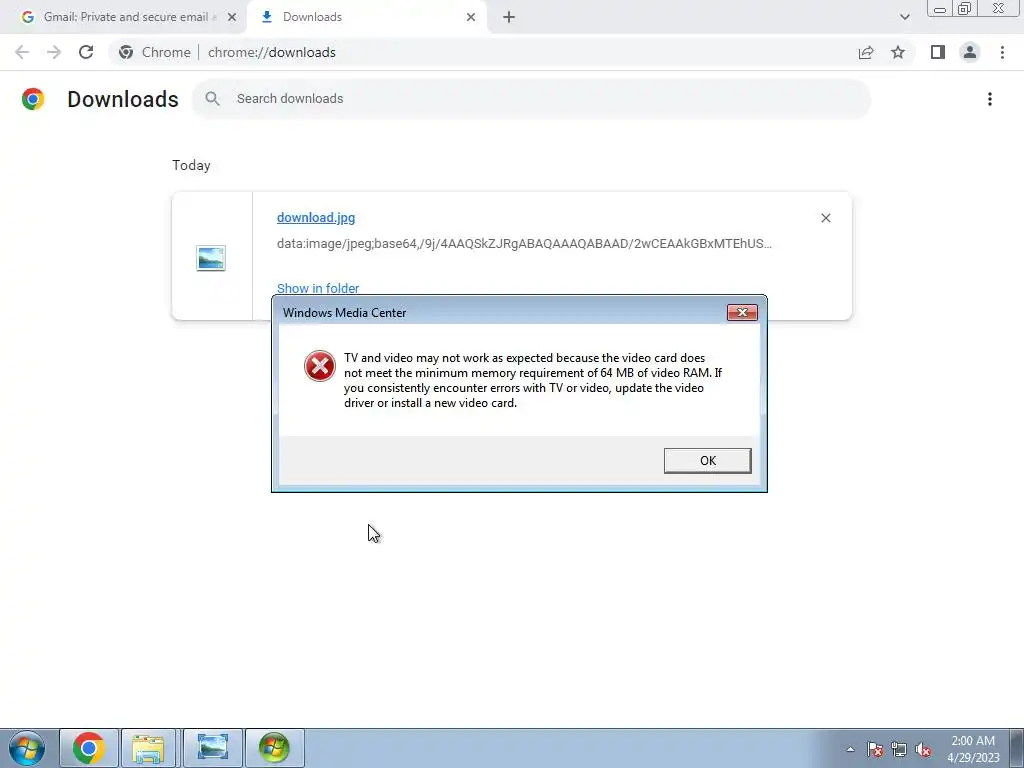The height and width of the screenshot is (768, 1024).
Task: Open a new tab with plus button
Action: [x=509, y=17]
